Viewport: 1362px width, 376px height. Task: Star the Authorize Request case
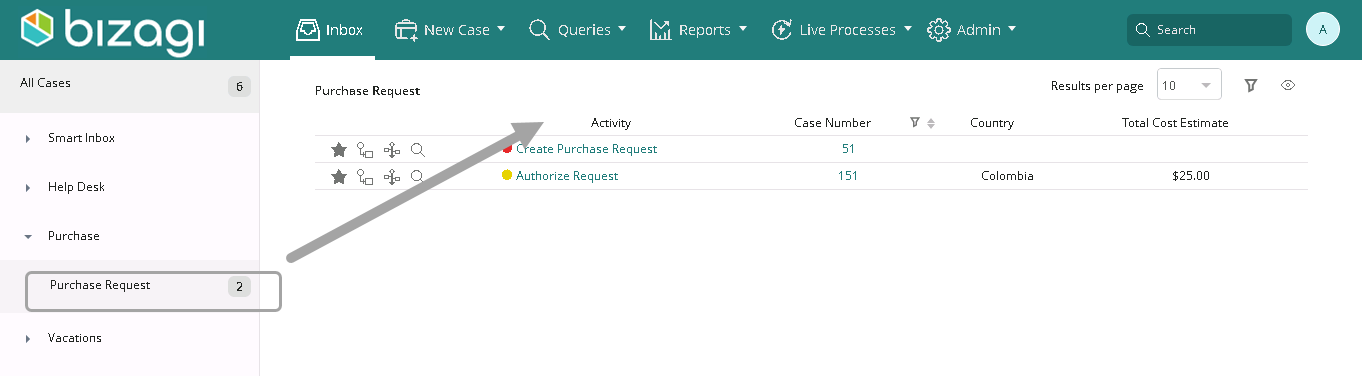point(339,176)
